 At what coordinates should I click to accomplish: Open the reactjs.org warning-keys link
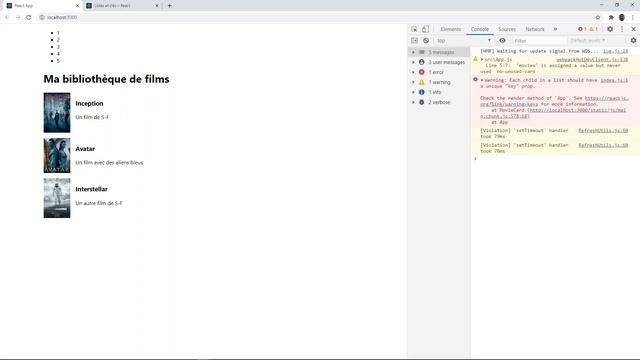[x=554, y=101]
